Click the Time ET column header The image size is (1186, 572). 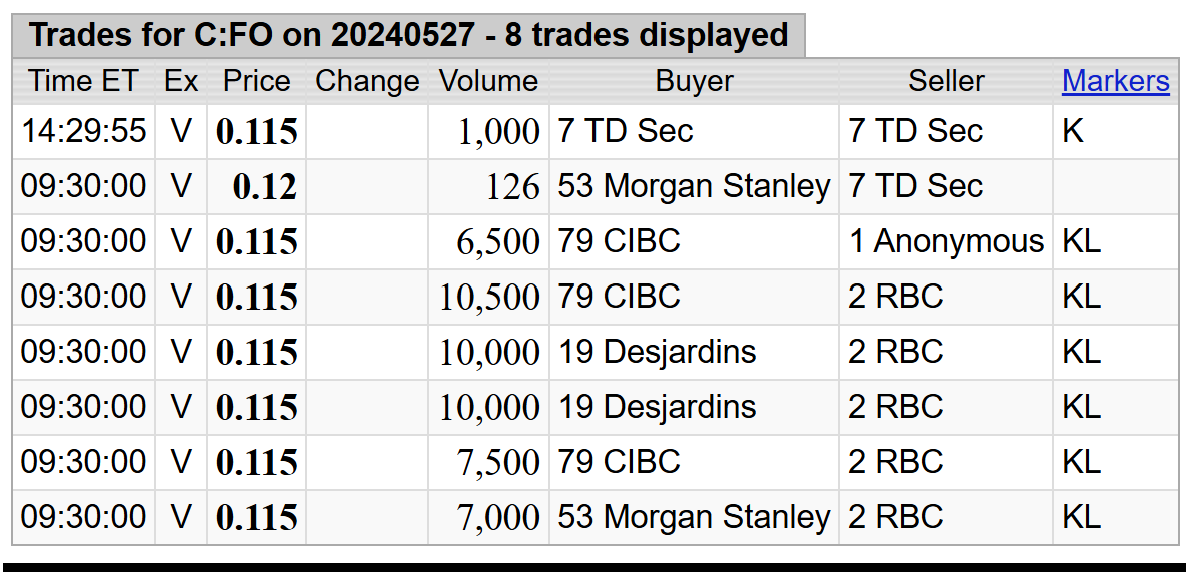coord(83,81)
